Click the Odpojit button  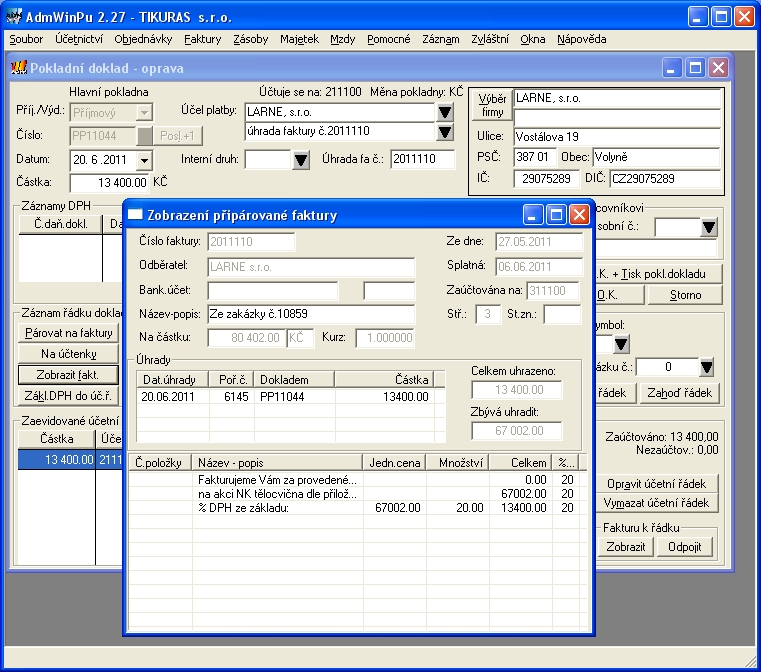point(684,547)
